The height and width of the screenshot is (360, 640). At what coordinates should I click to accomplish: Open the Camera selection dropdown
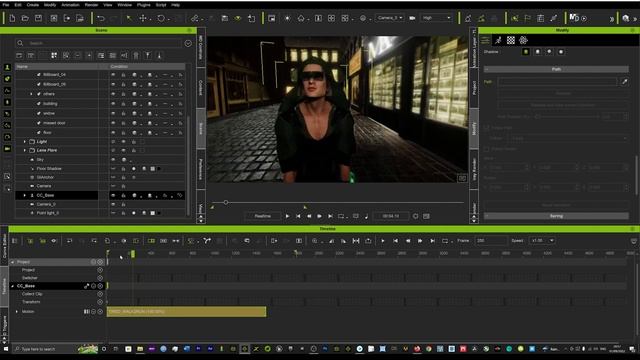[389, 18]
